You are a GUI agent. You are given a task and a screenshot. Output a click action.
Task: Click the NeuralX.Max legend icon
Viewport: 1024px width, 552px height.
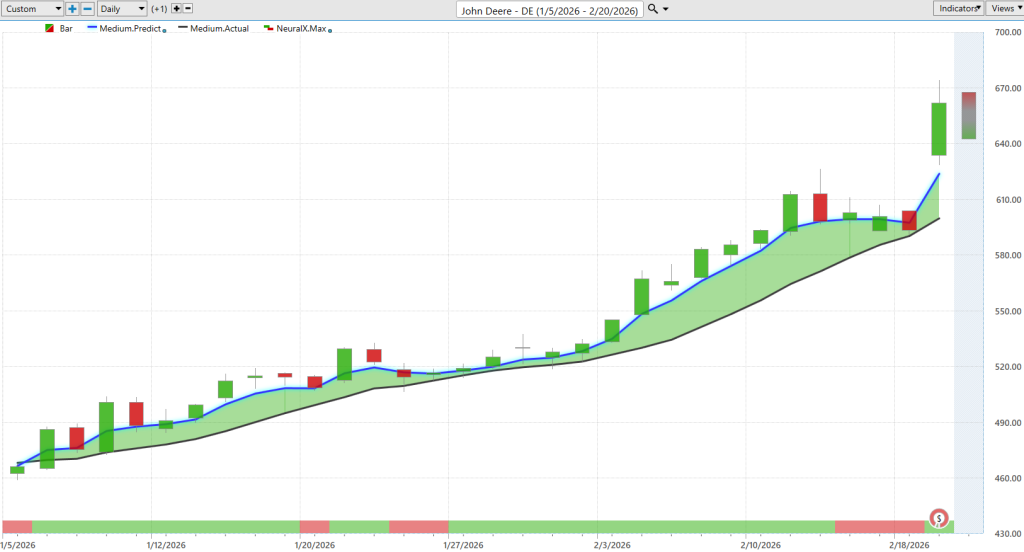click(268, 29)
